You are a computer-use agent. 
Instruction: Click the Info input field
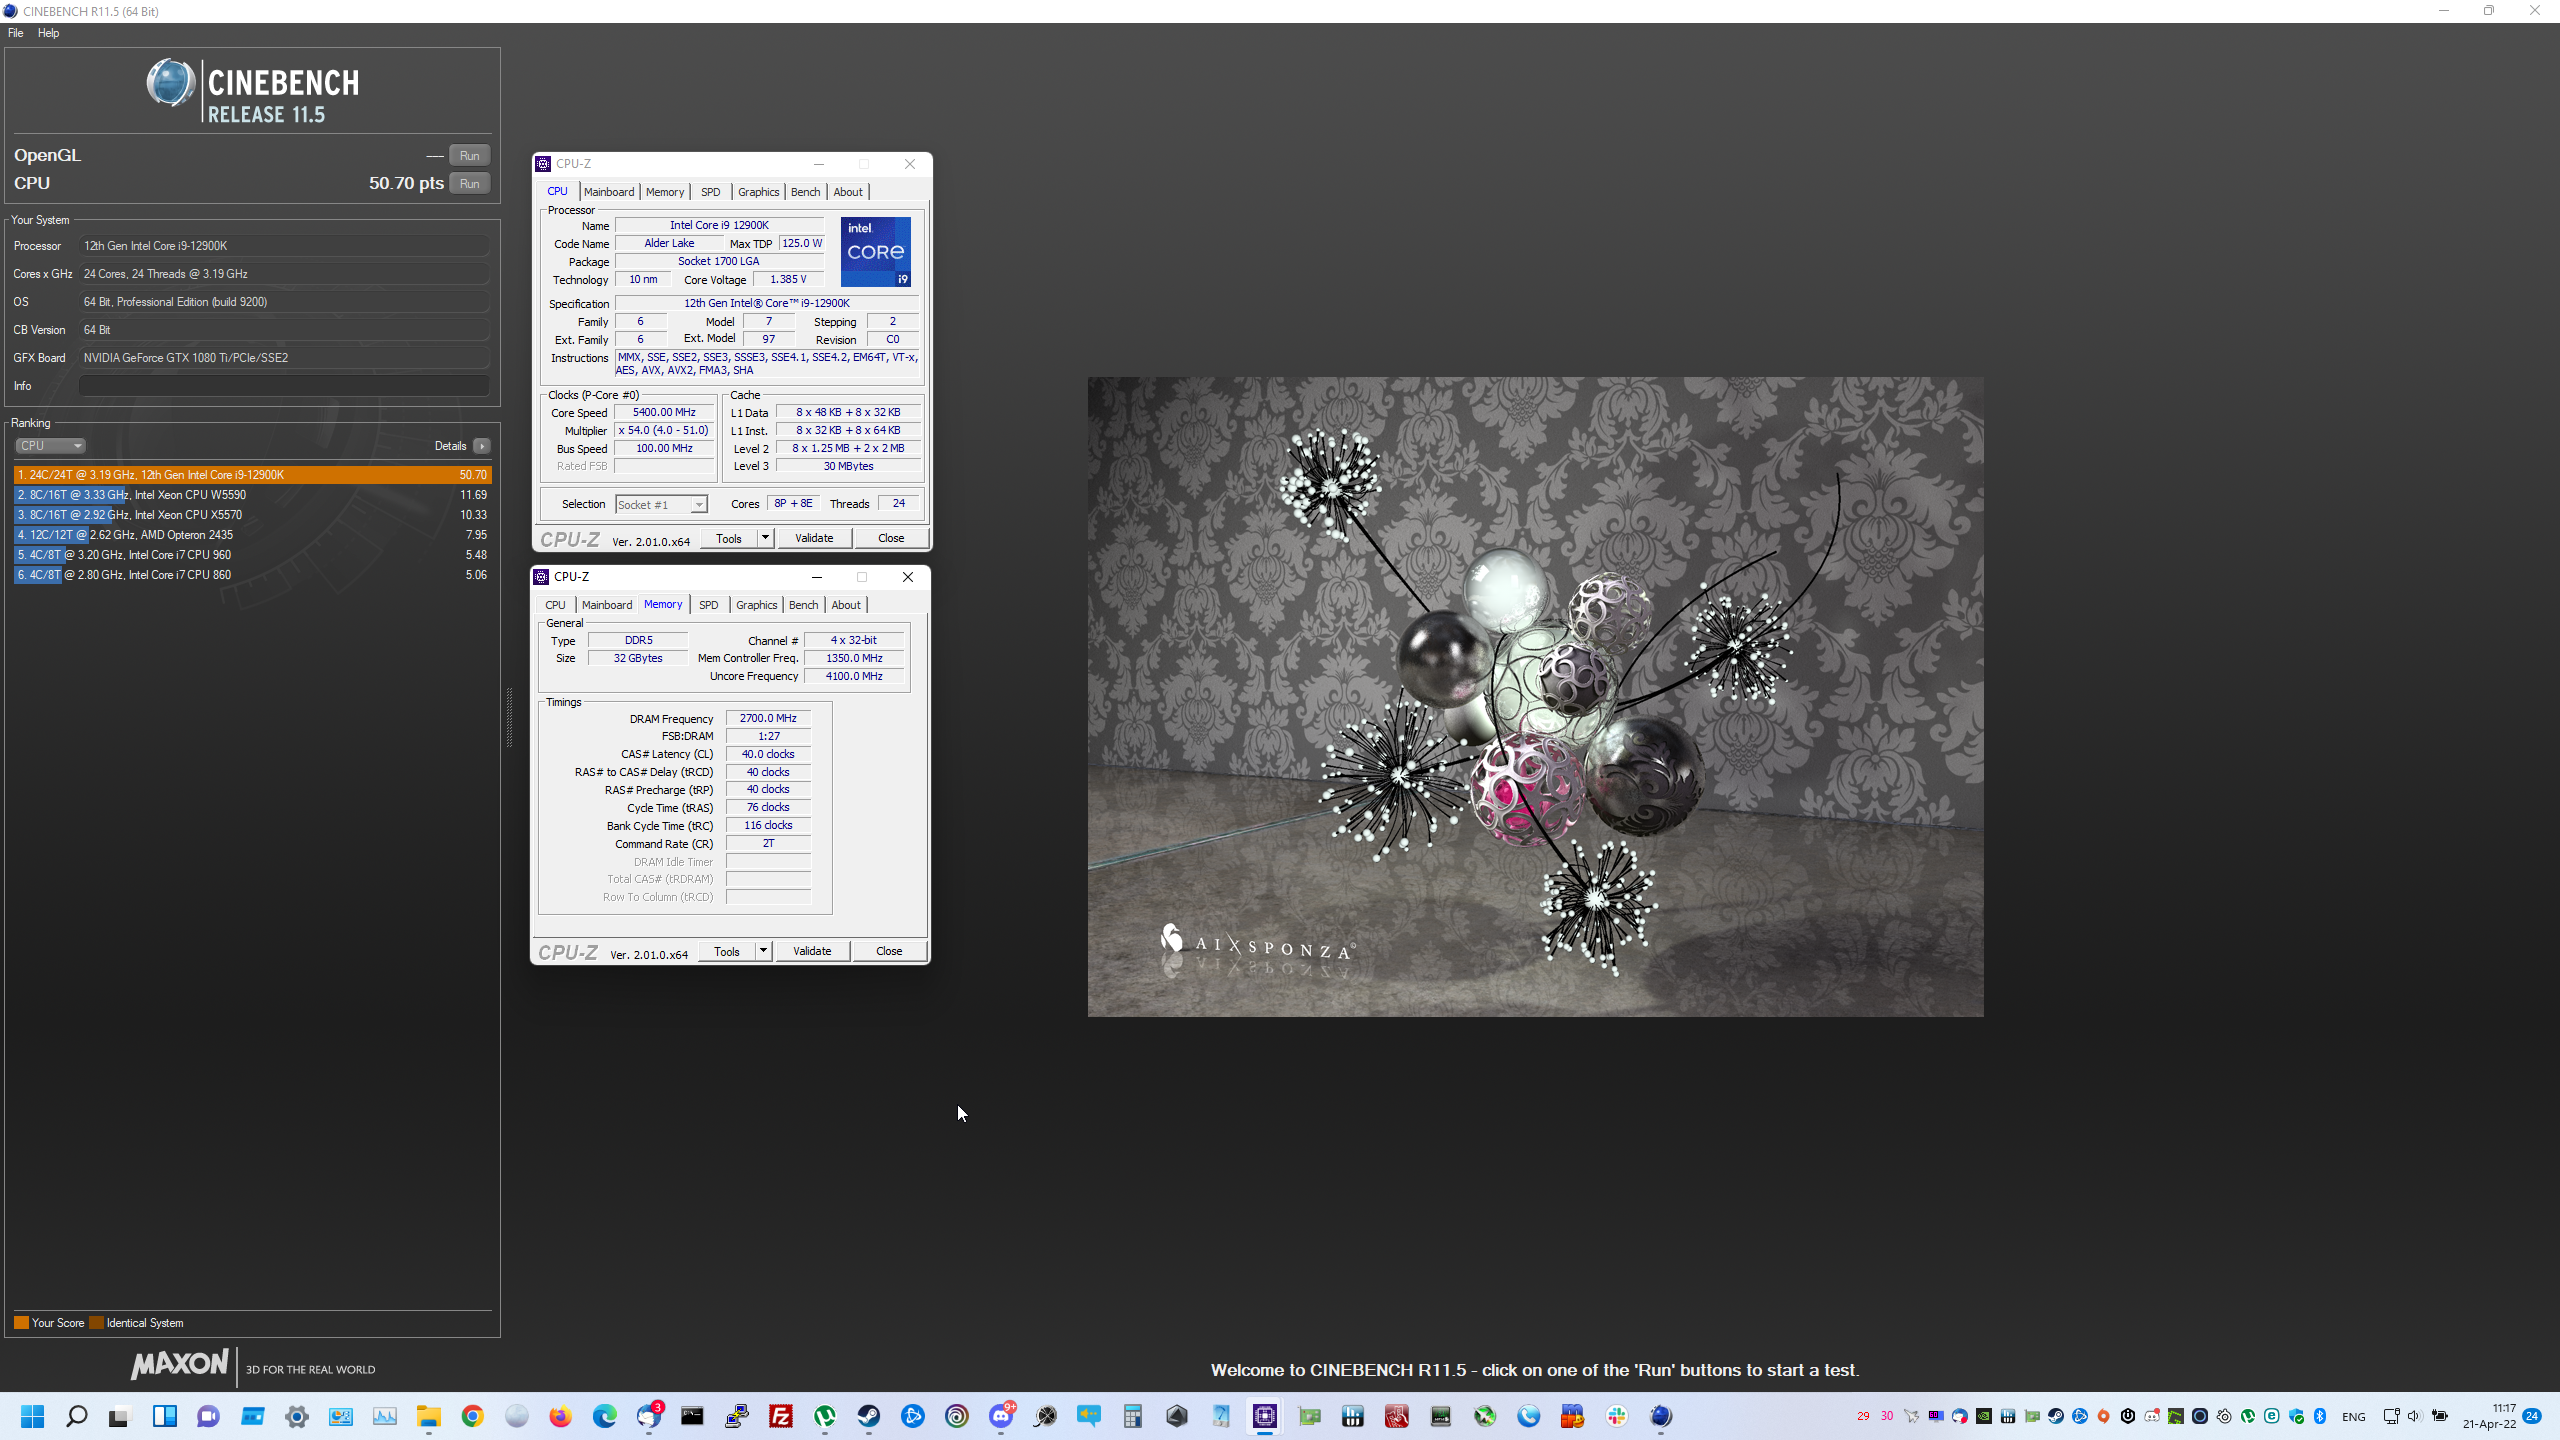tap(284, 386)
